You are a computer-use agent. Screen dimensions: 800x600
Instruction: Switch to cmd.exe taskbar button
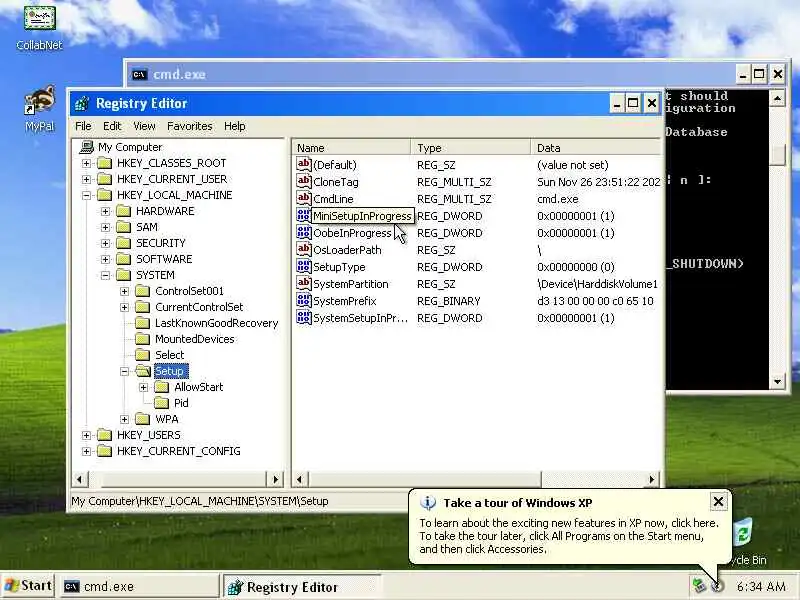(140, 586)
